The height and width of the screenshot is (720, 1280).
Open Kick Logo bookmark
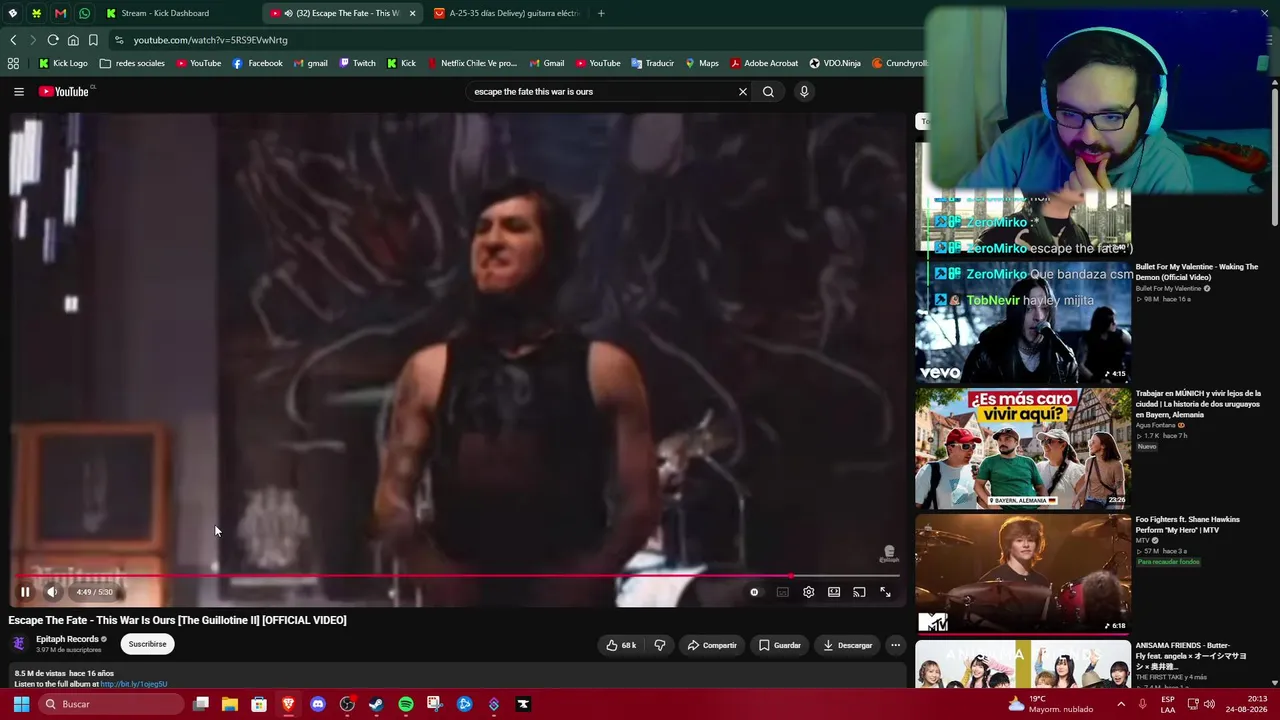coord(63,63)
